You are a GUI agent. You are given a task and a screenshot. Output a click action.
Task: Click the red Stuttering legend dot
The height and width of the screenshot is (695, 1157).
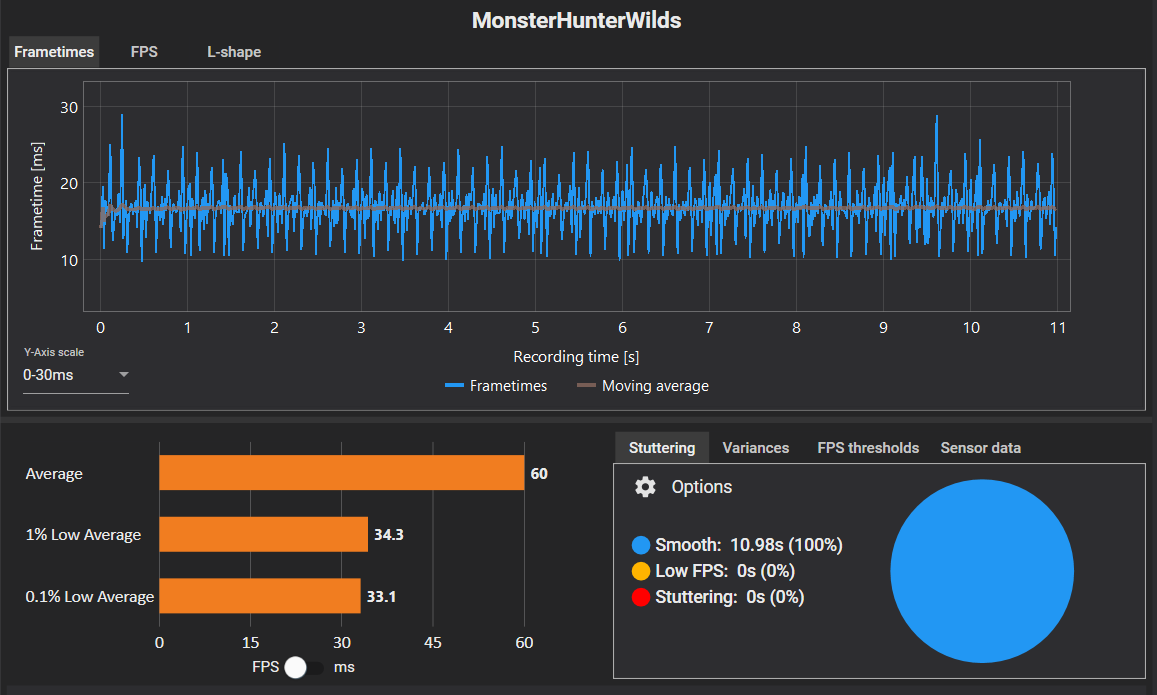coord(641,597)
